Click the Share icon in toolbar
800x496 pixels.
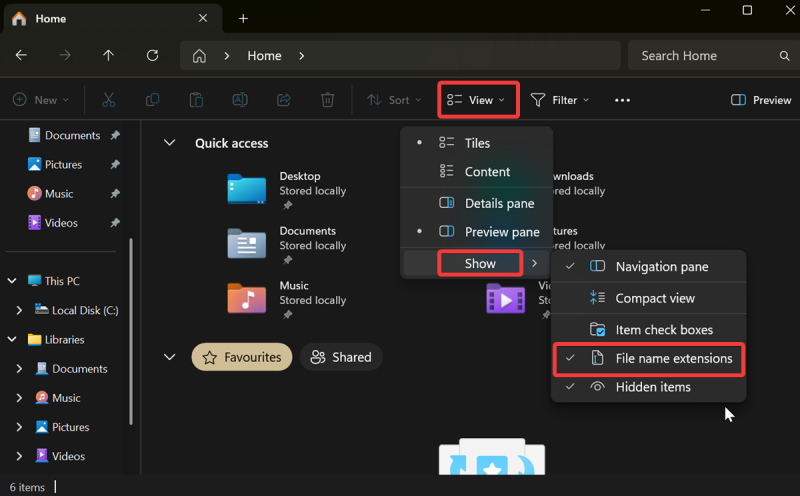pyautogui.click(x=283, y=100)
